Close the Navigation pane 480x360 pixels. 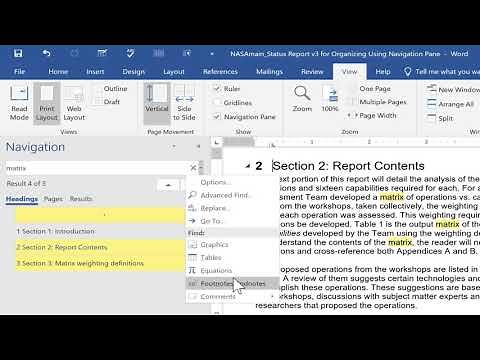click(199, 147)
